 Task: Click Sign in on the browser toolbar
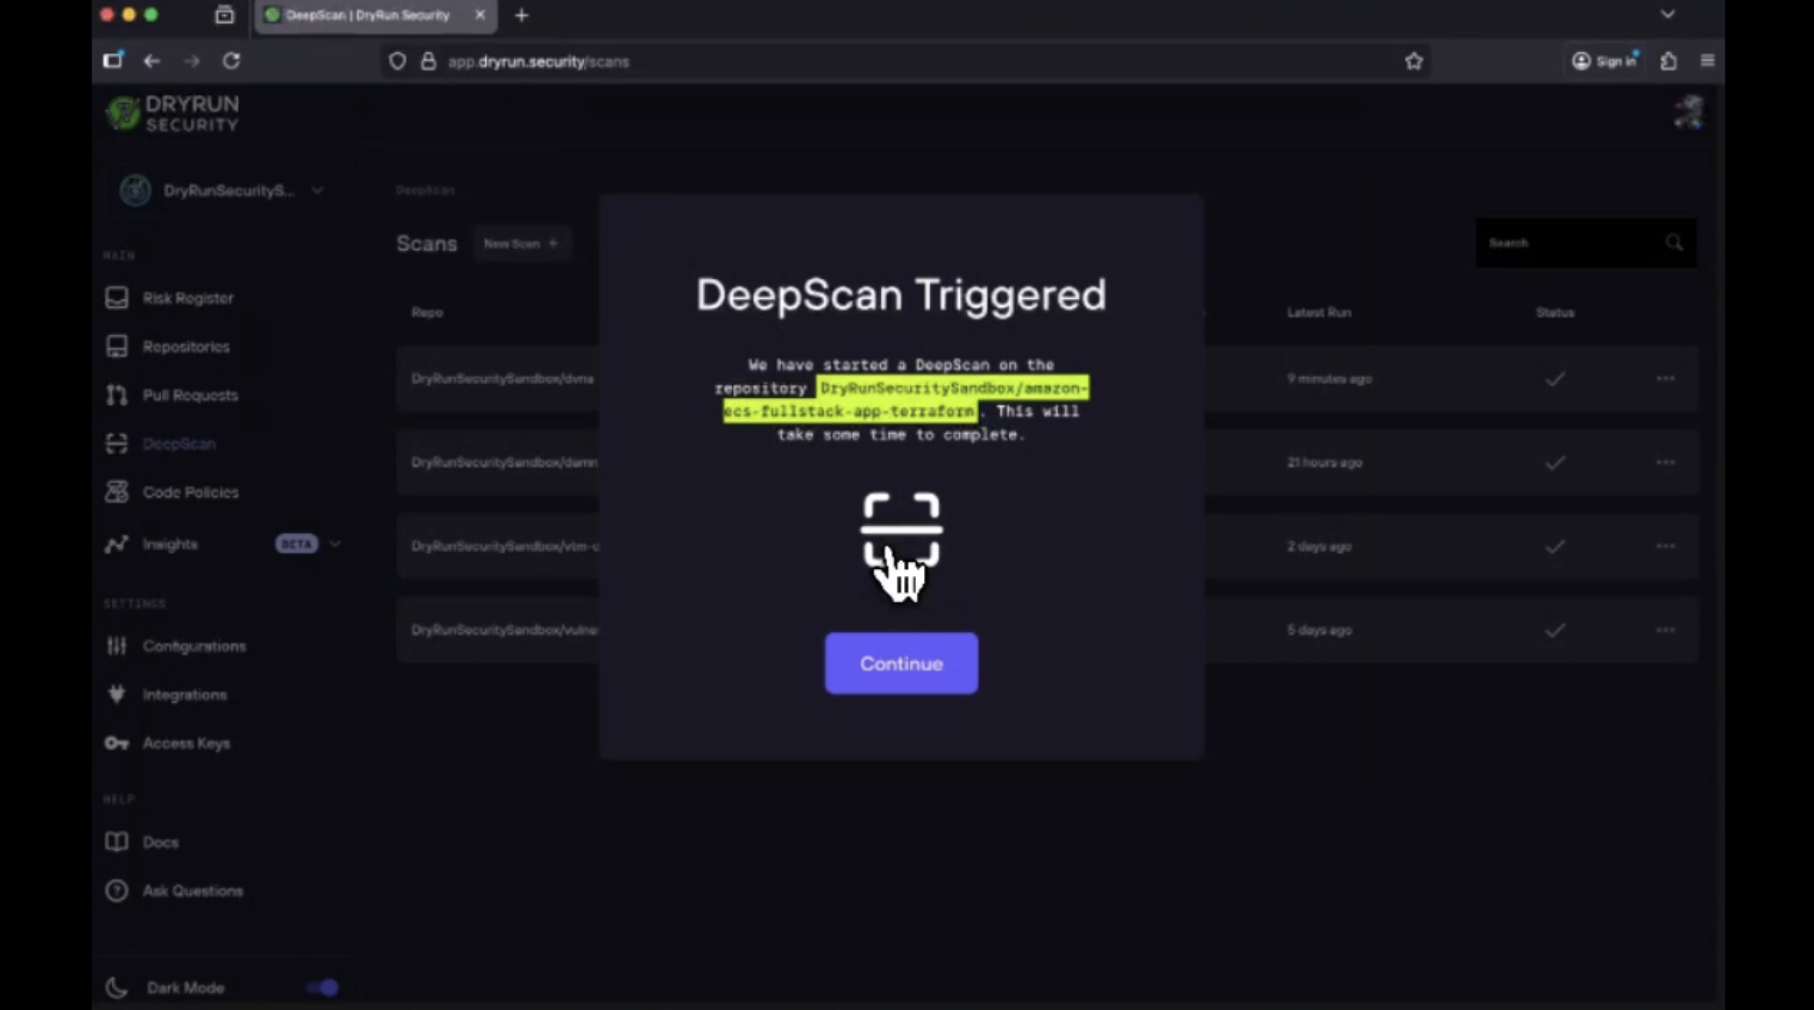point(1605,61)
